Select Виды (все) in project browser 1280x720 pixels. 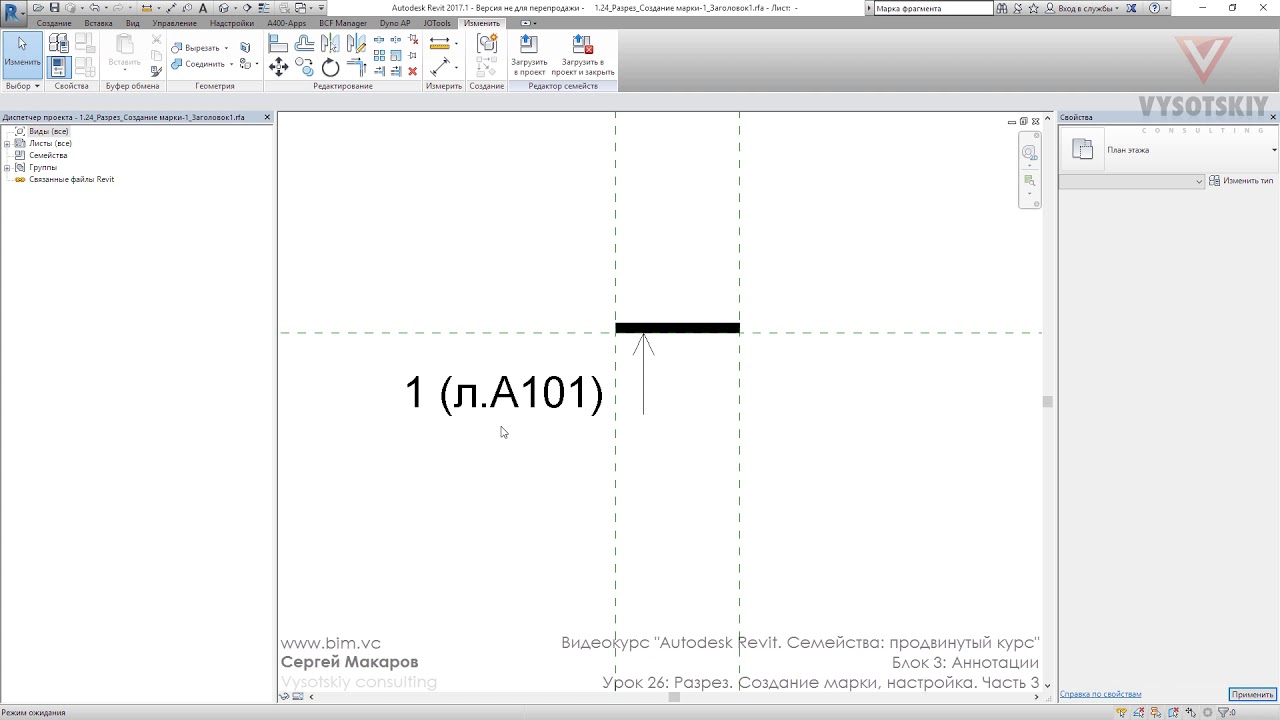[48, 131]
